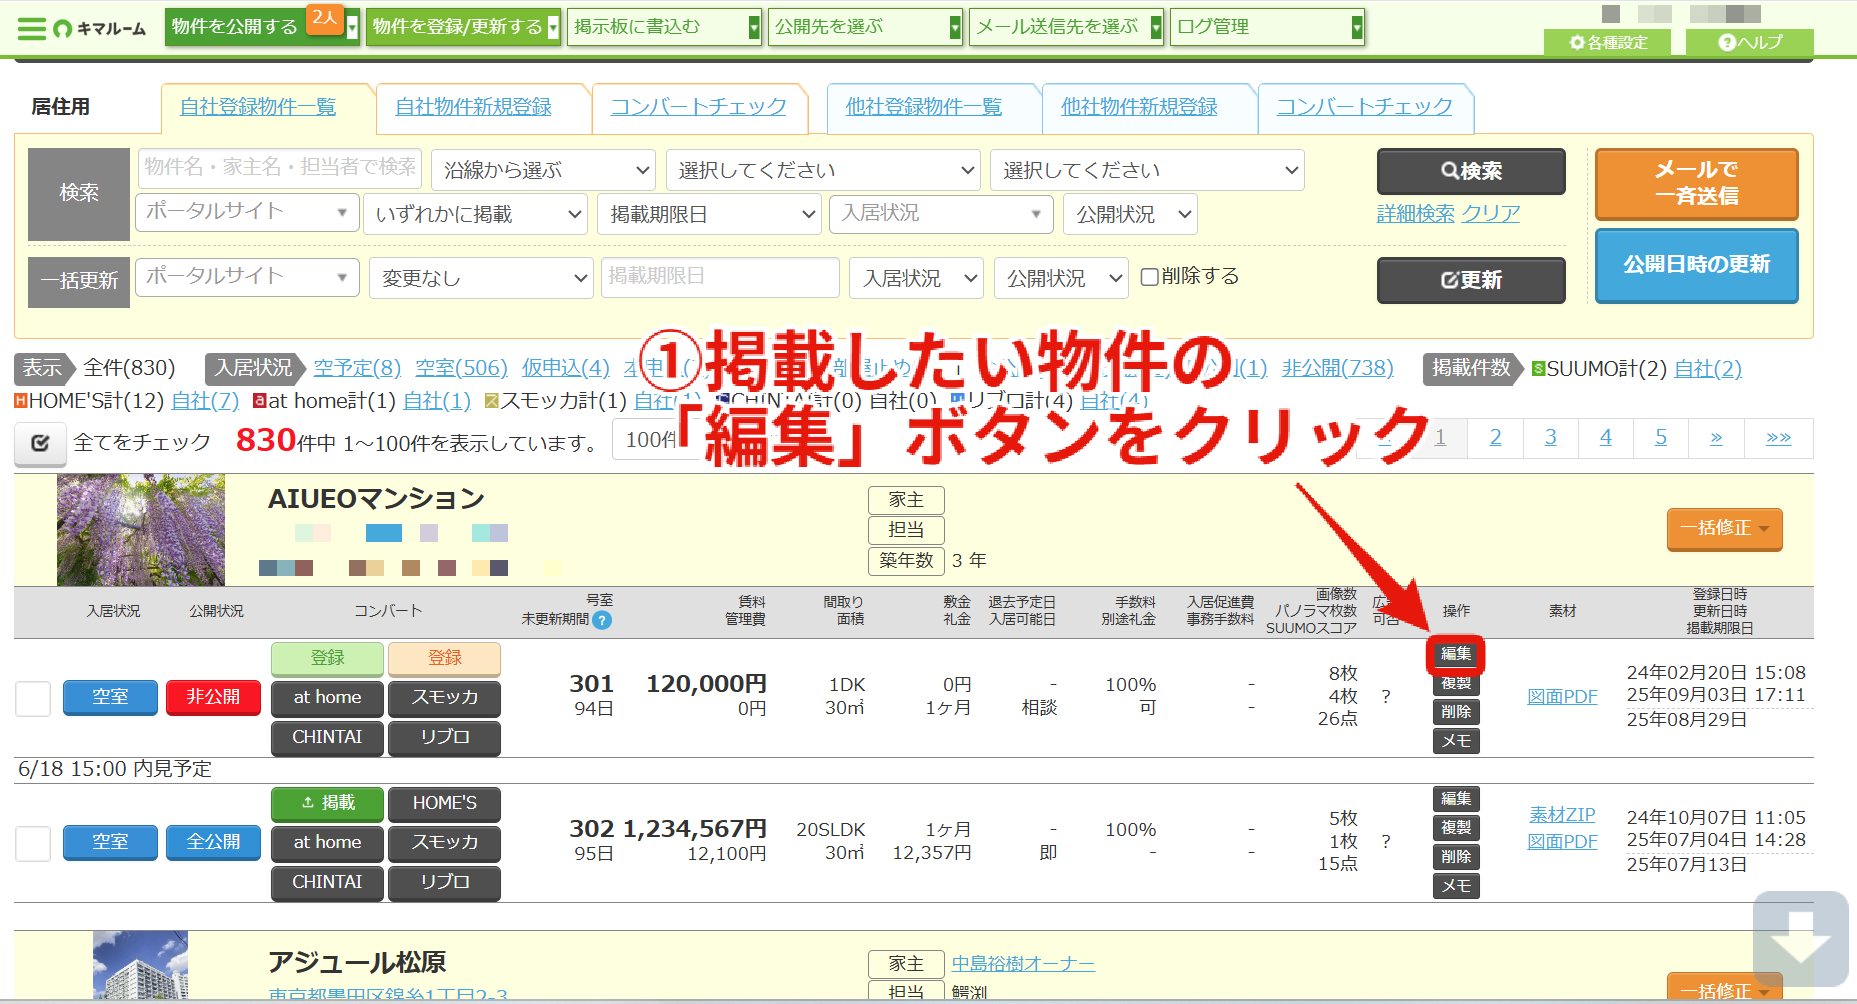Screen dimensions: 1857x1004
Task: Go to last page with » » link
Action: click(1778, 438)
